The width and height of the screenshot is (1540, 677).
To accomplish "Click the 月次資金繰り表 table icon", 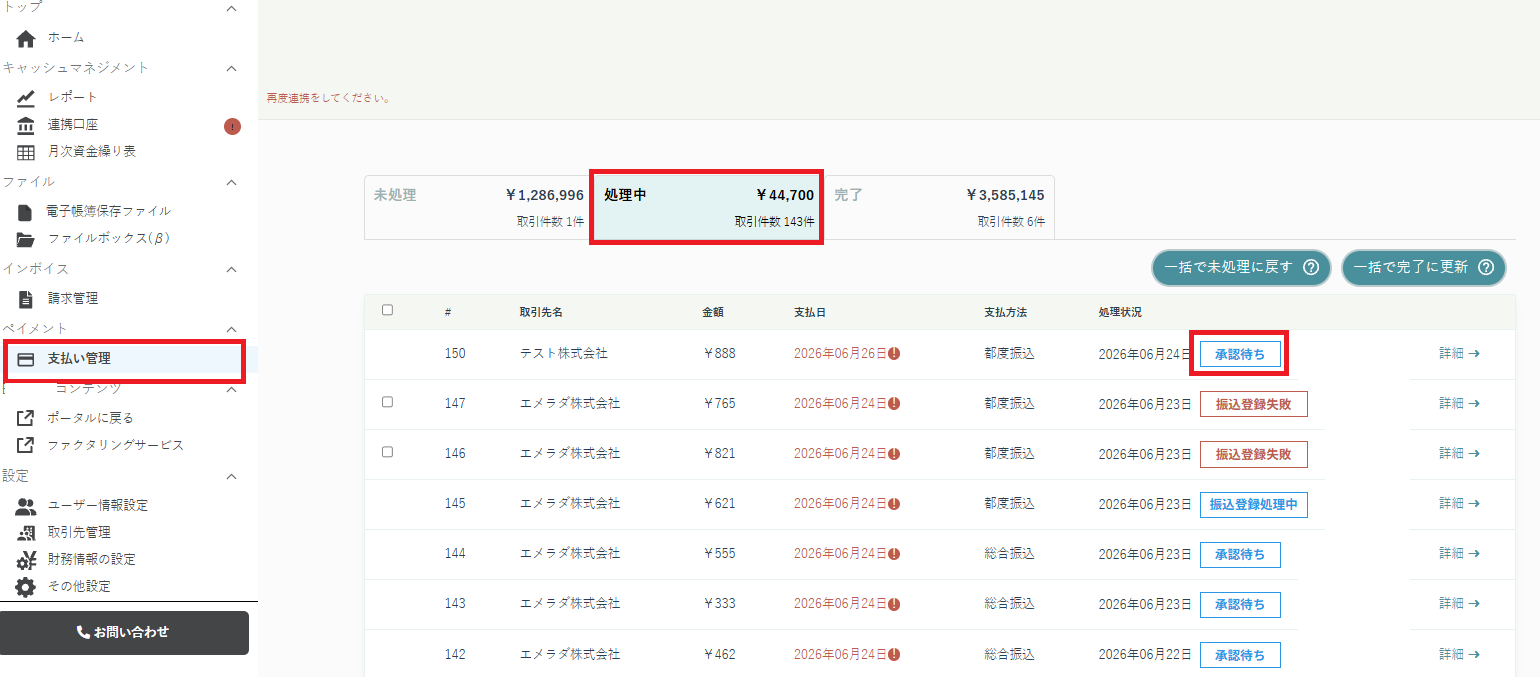I will click(x=26, y=153).
